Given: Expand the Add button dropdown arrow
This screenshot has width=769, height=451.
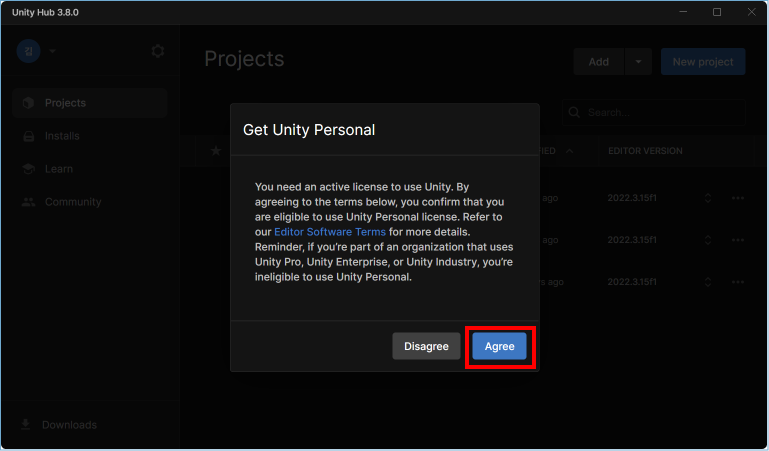Looking at the screenshot, I should coord(638,62).
